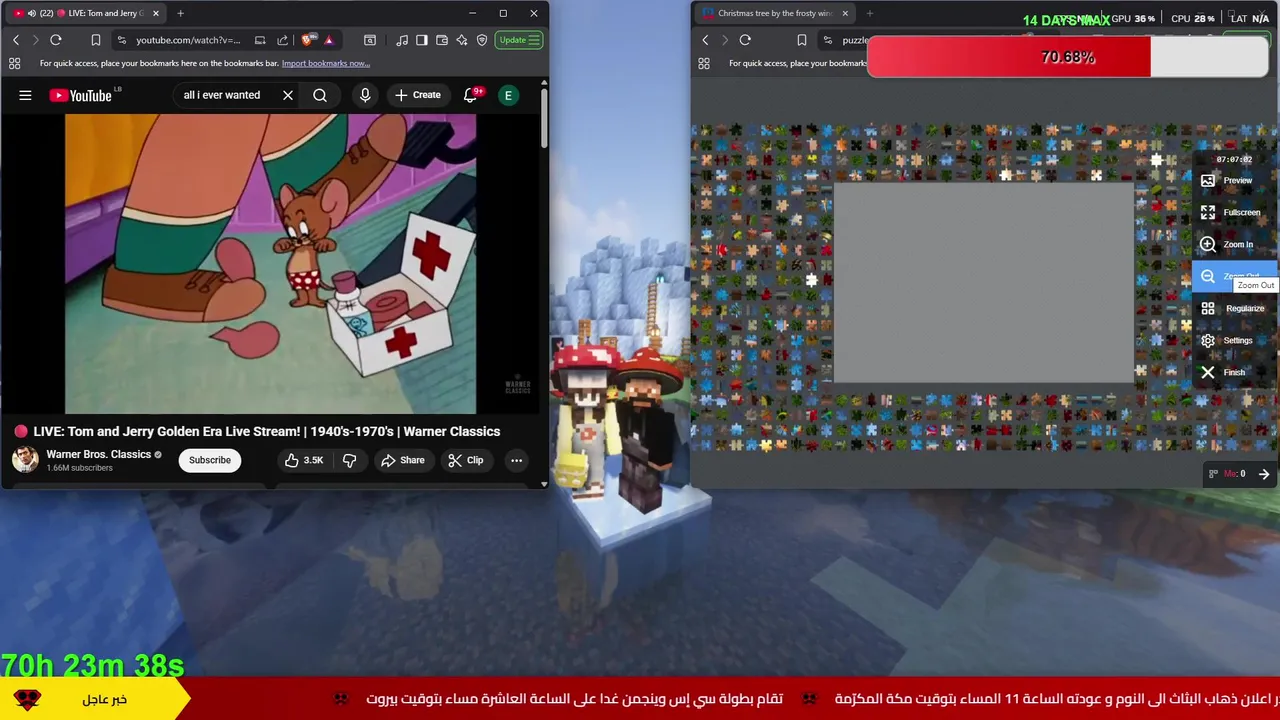Reload the YouTube page
This screenshot has height=720, width=1280.
point(56,40)
